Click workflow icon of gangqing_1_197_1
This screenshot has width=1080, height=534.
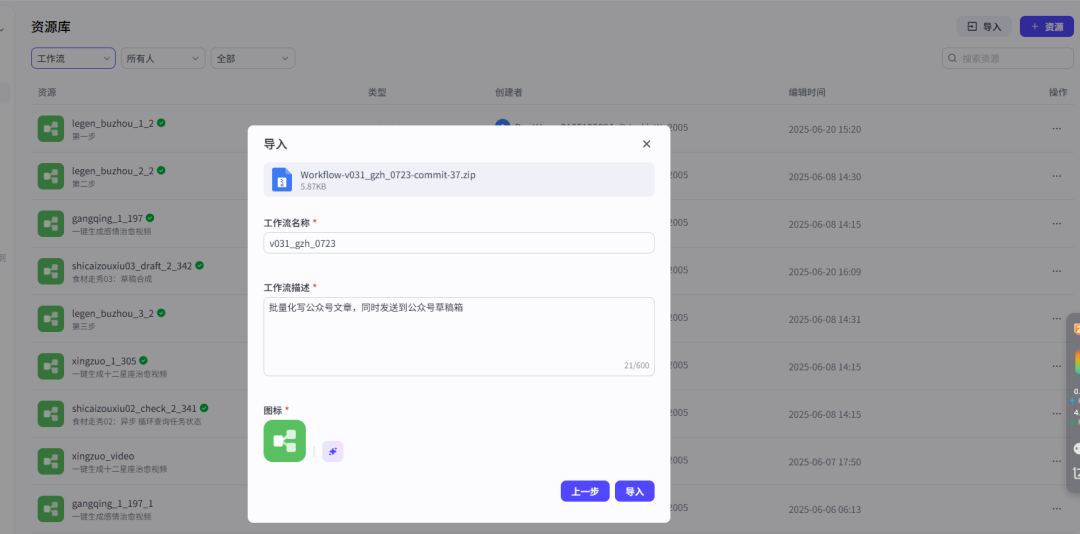pos(51,509)
